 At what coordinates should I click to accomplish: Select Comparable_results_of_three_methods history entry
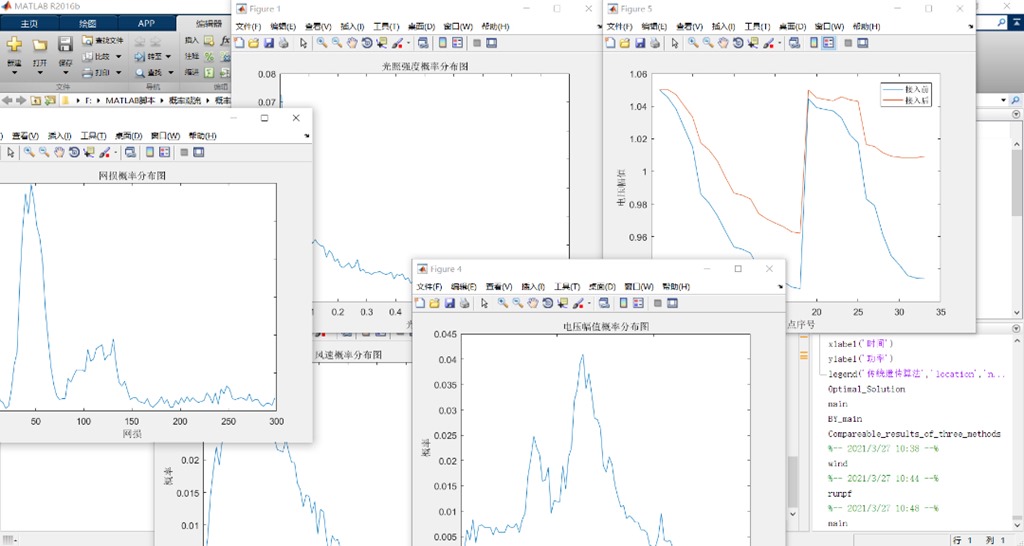(914, 434)
